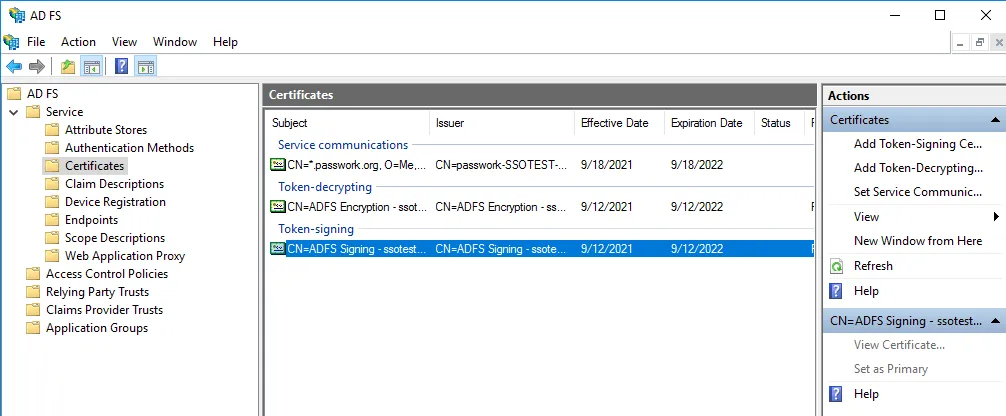Expand the View submenu arrow in Actions
The height and width of the screenshot is (416, 1006).
tap(996, 217)
